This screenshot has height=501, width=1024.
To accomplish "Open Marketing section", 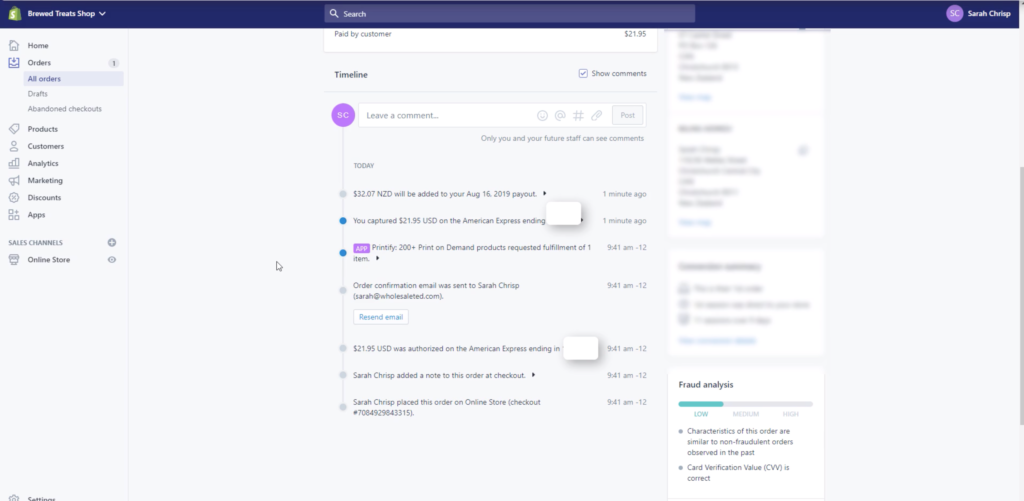I will pyautogui.click(x=45, y=180).
